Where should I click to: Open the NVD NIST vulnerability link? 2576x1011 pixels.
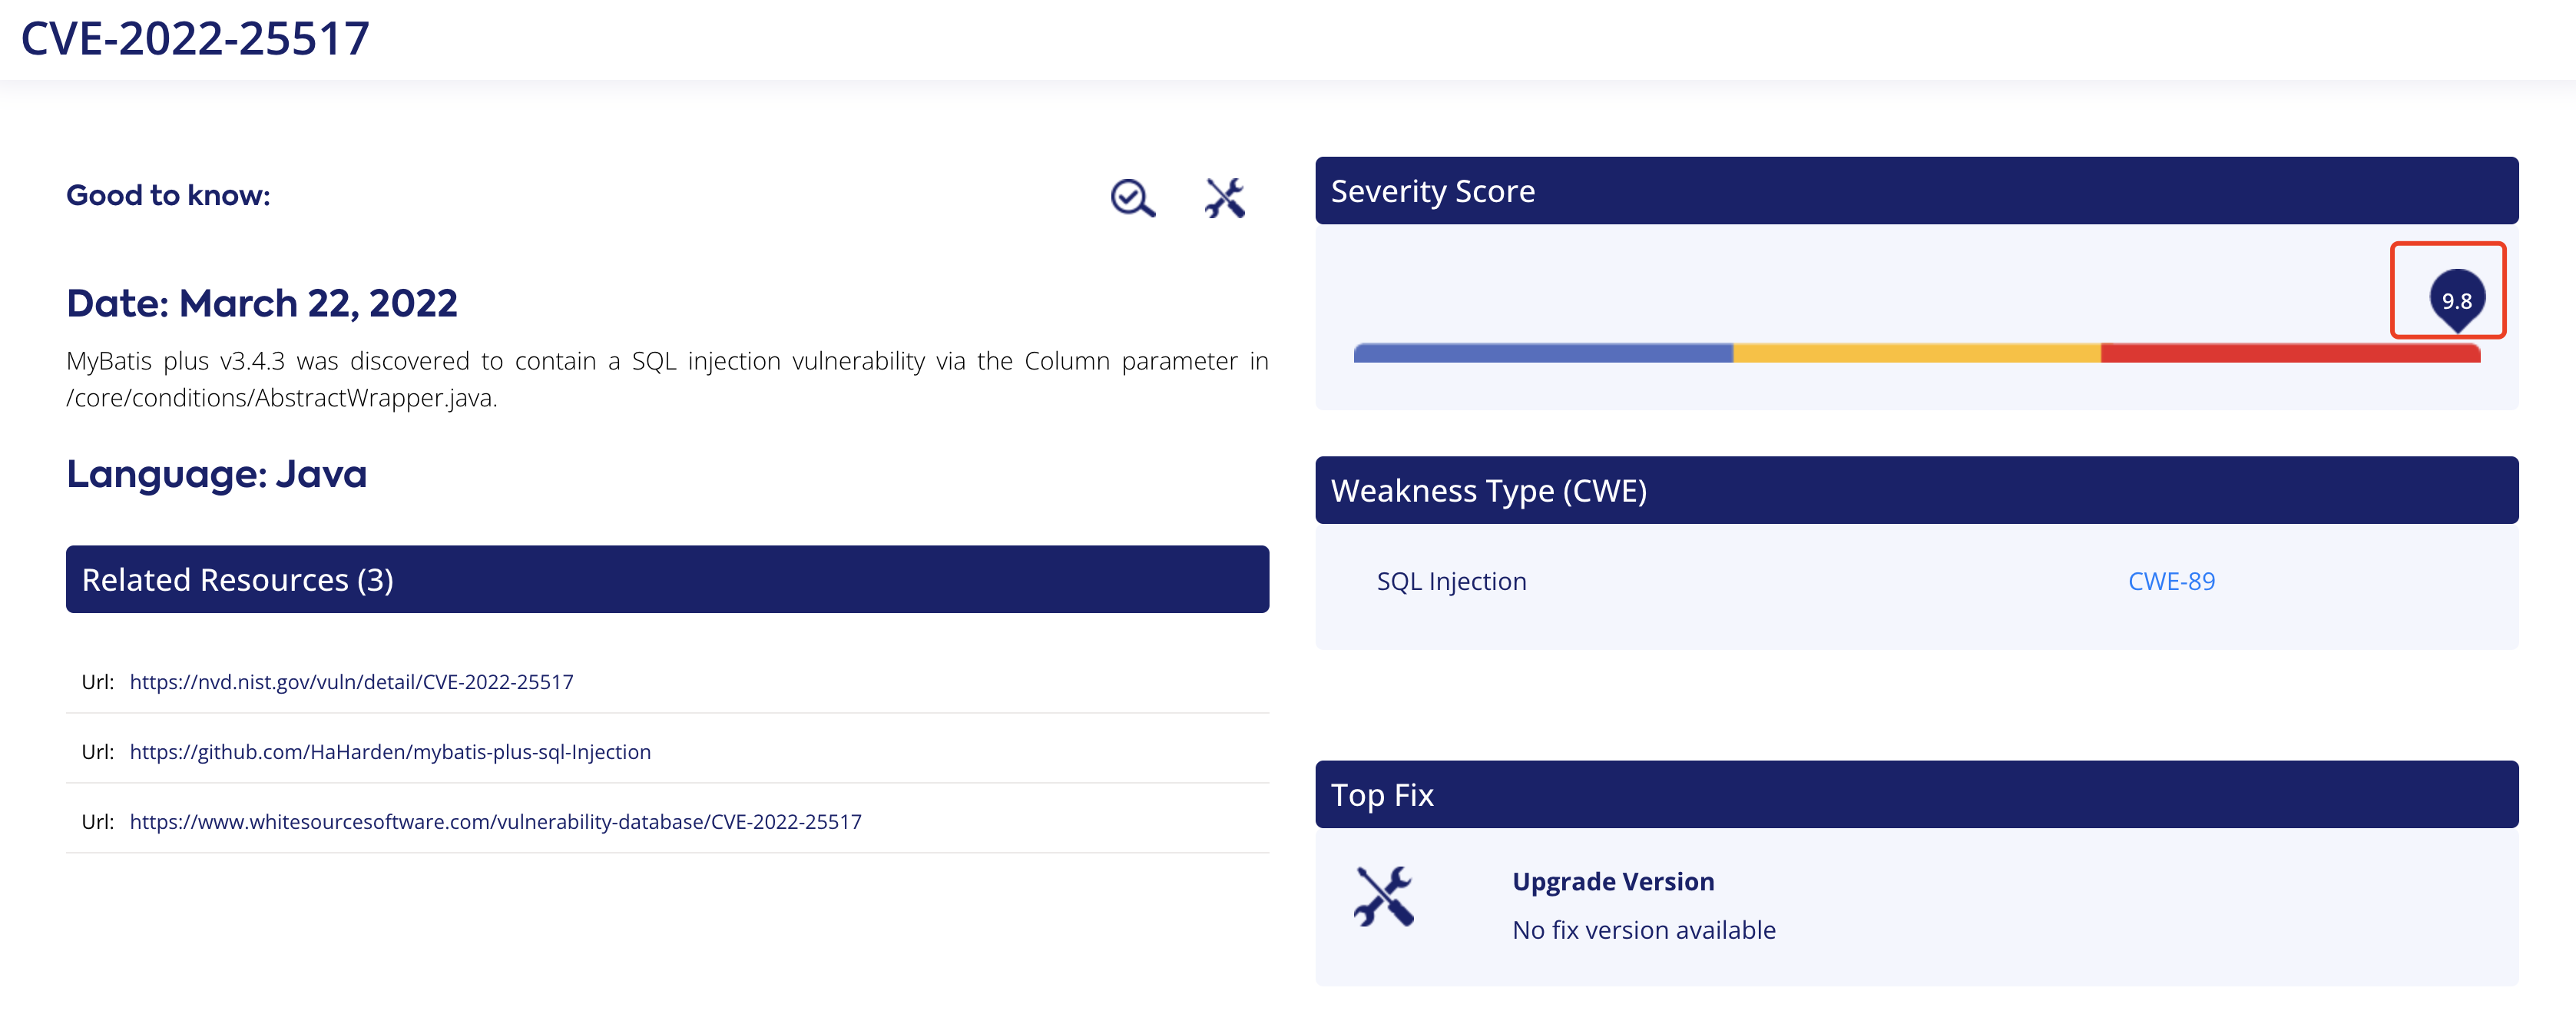(351, 682)
